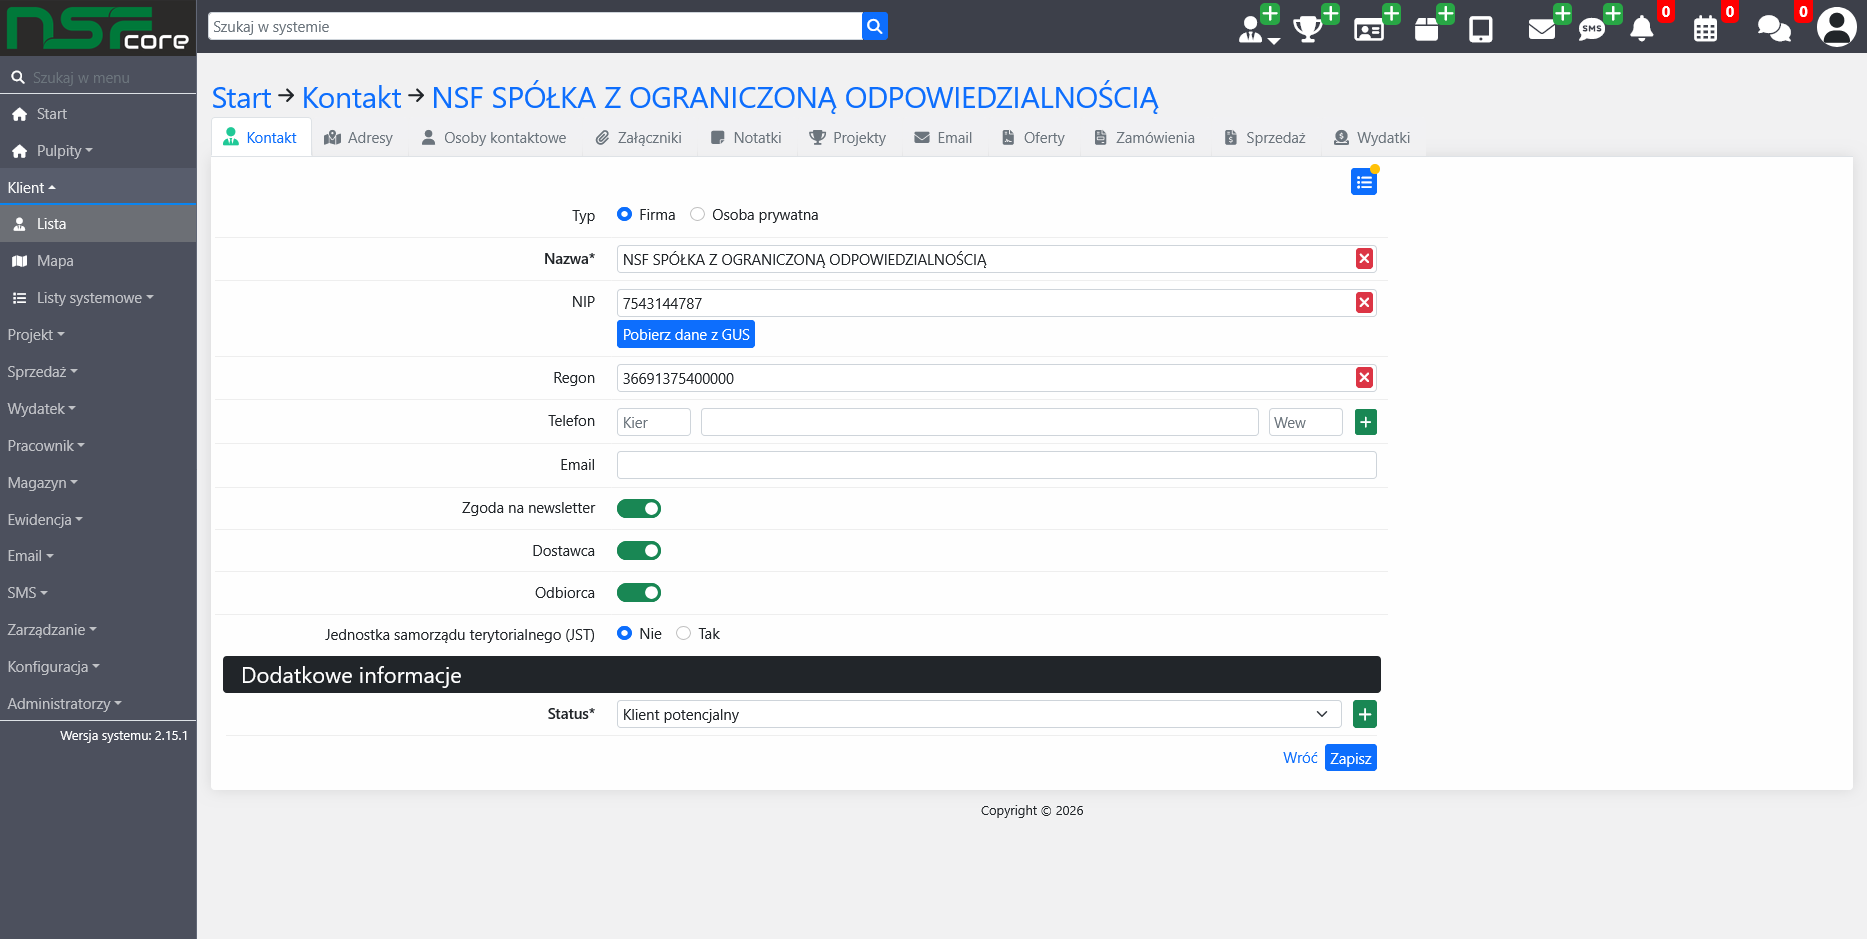Switch to the Adresy tab
1867x939 pixels.
click(359, 138)
